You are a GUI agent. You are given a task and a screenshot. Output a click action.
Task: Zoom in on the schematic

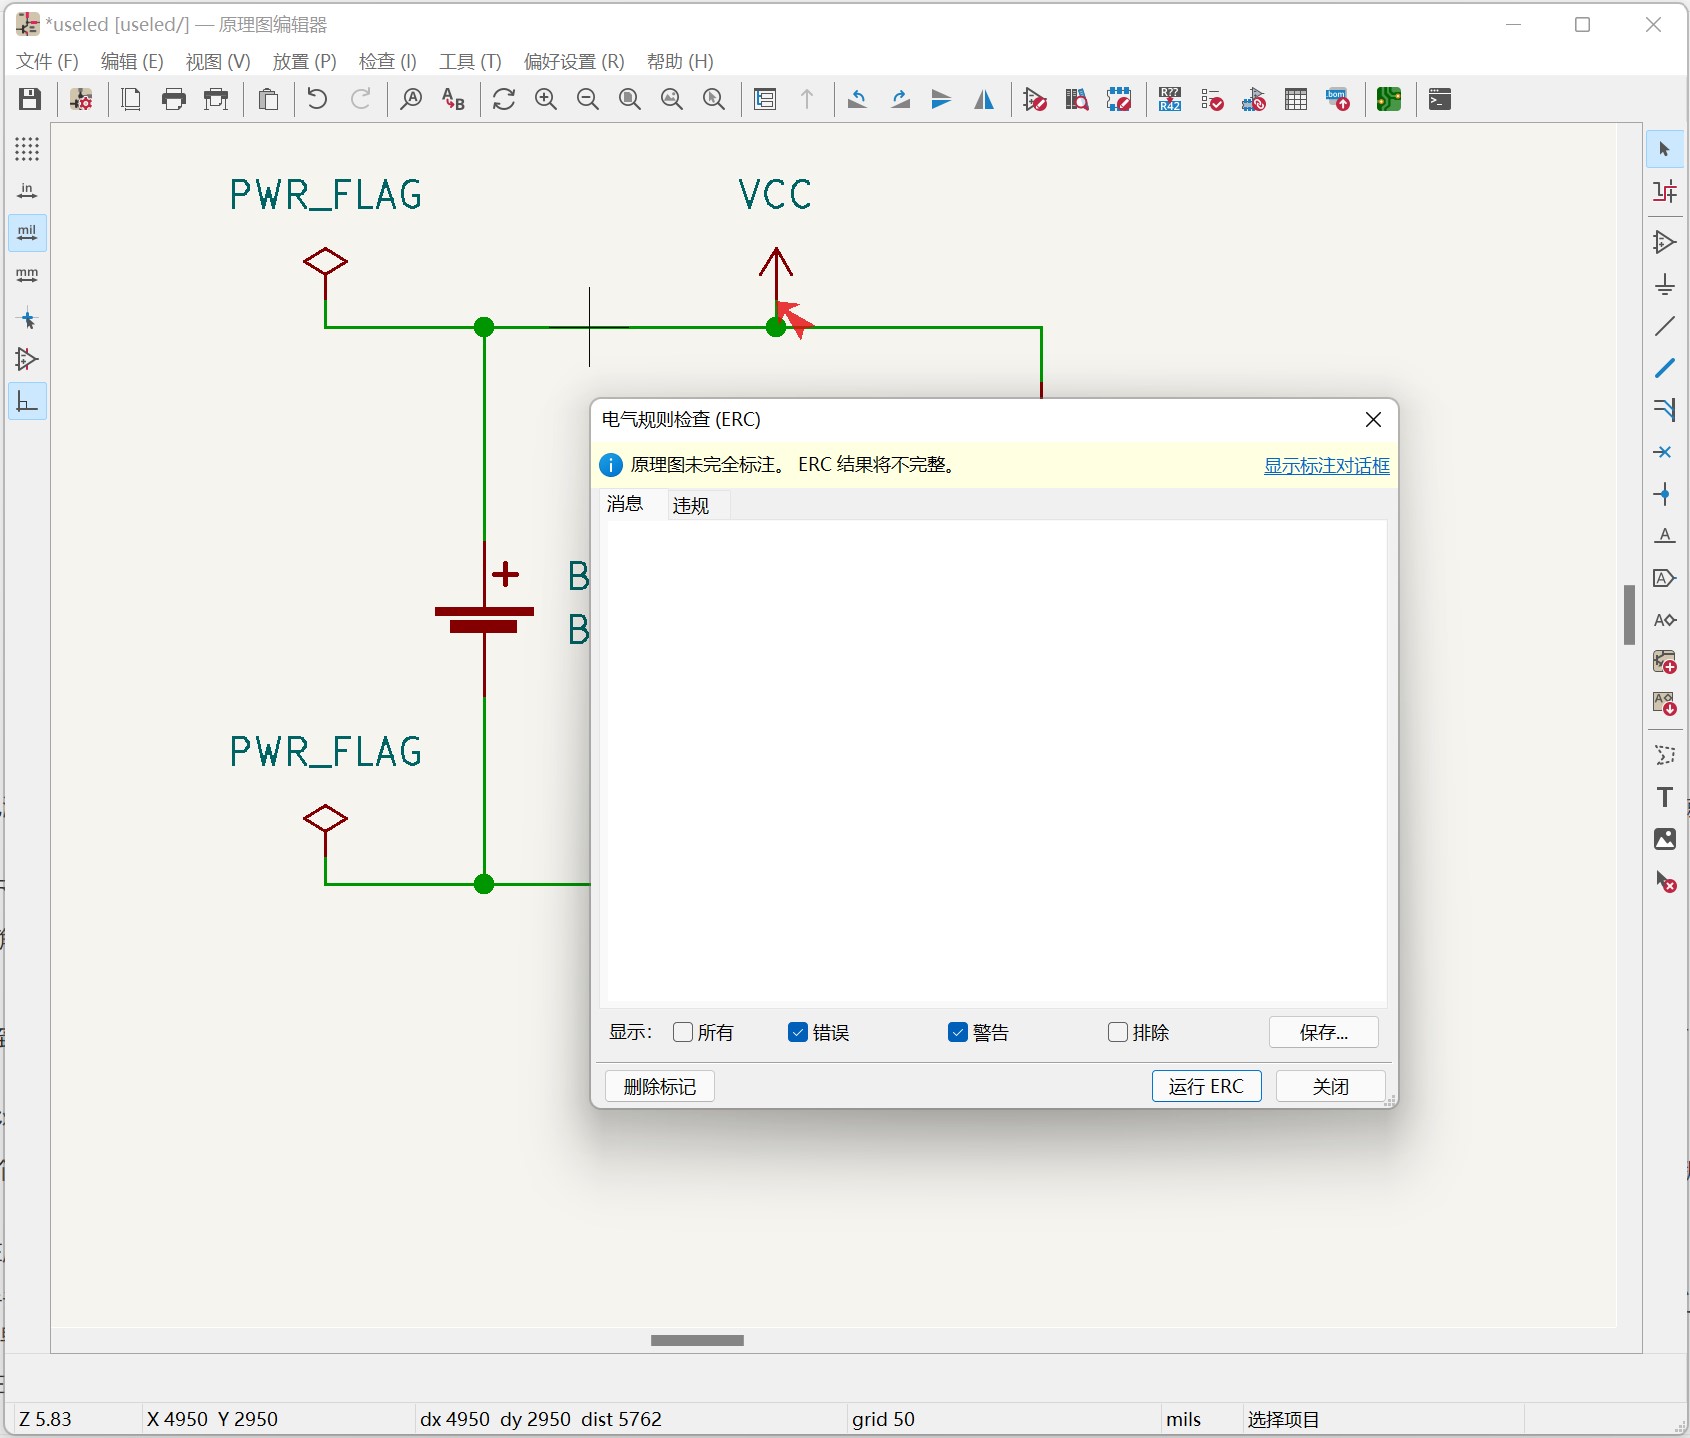click(x=546, y=99)
